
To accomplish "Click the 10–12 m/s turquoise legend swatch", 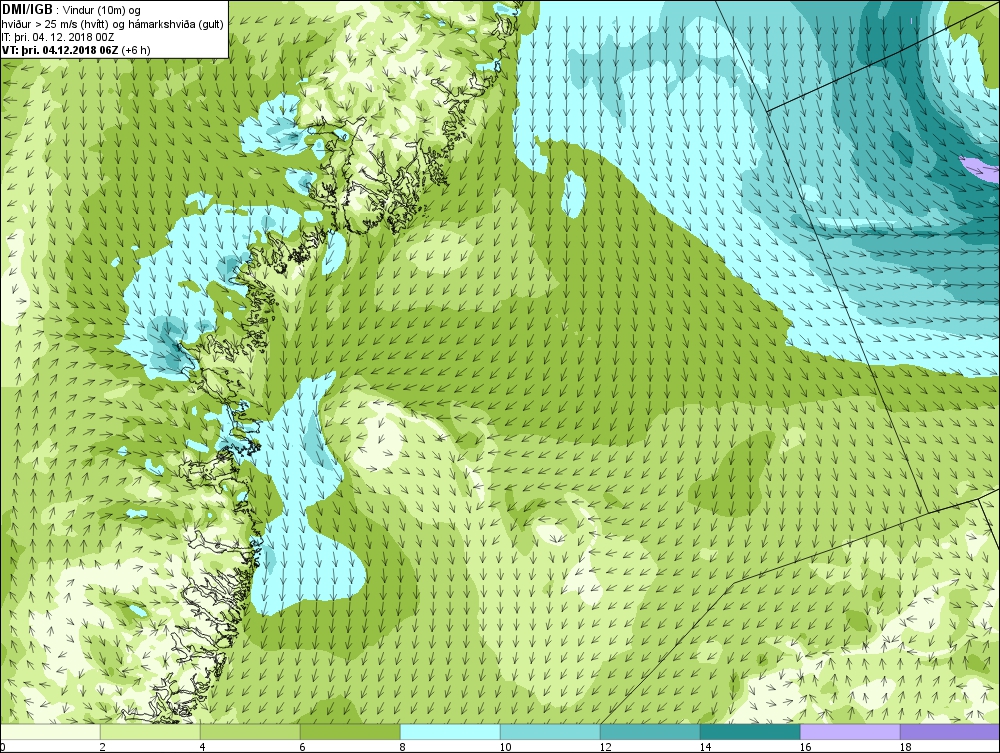I will (550, 732).
